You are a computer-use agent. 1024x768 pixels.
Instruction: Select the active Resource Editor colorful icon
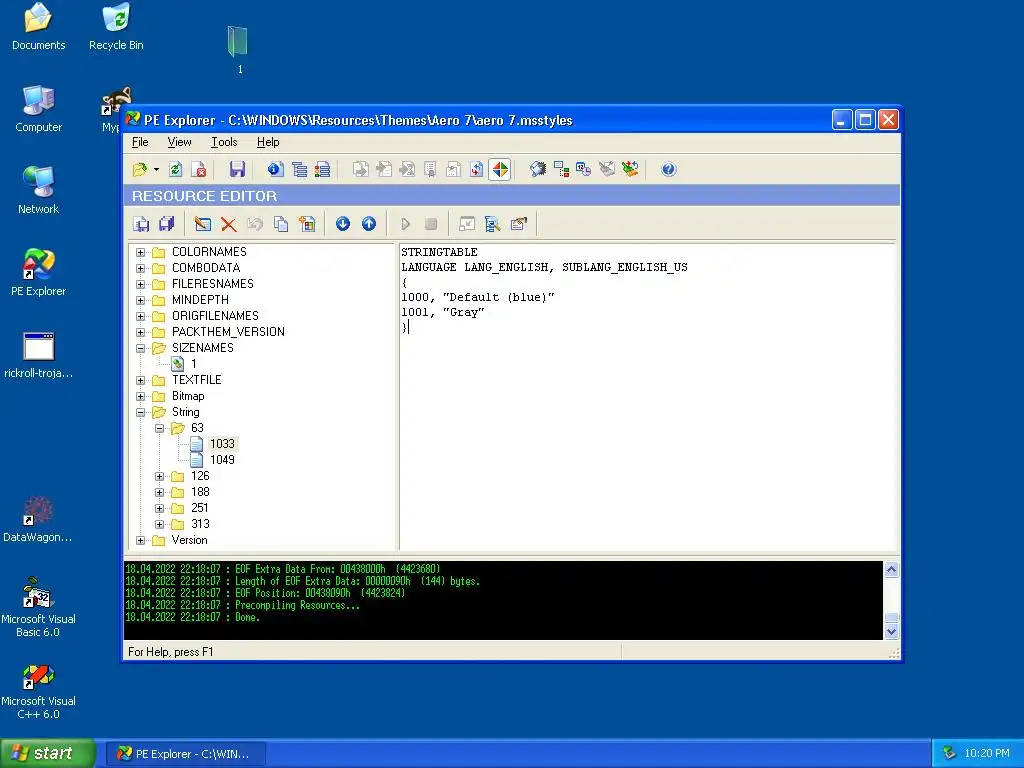500,170
